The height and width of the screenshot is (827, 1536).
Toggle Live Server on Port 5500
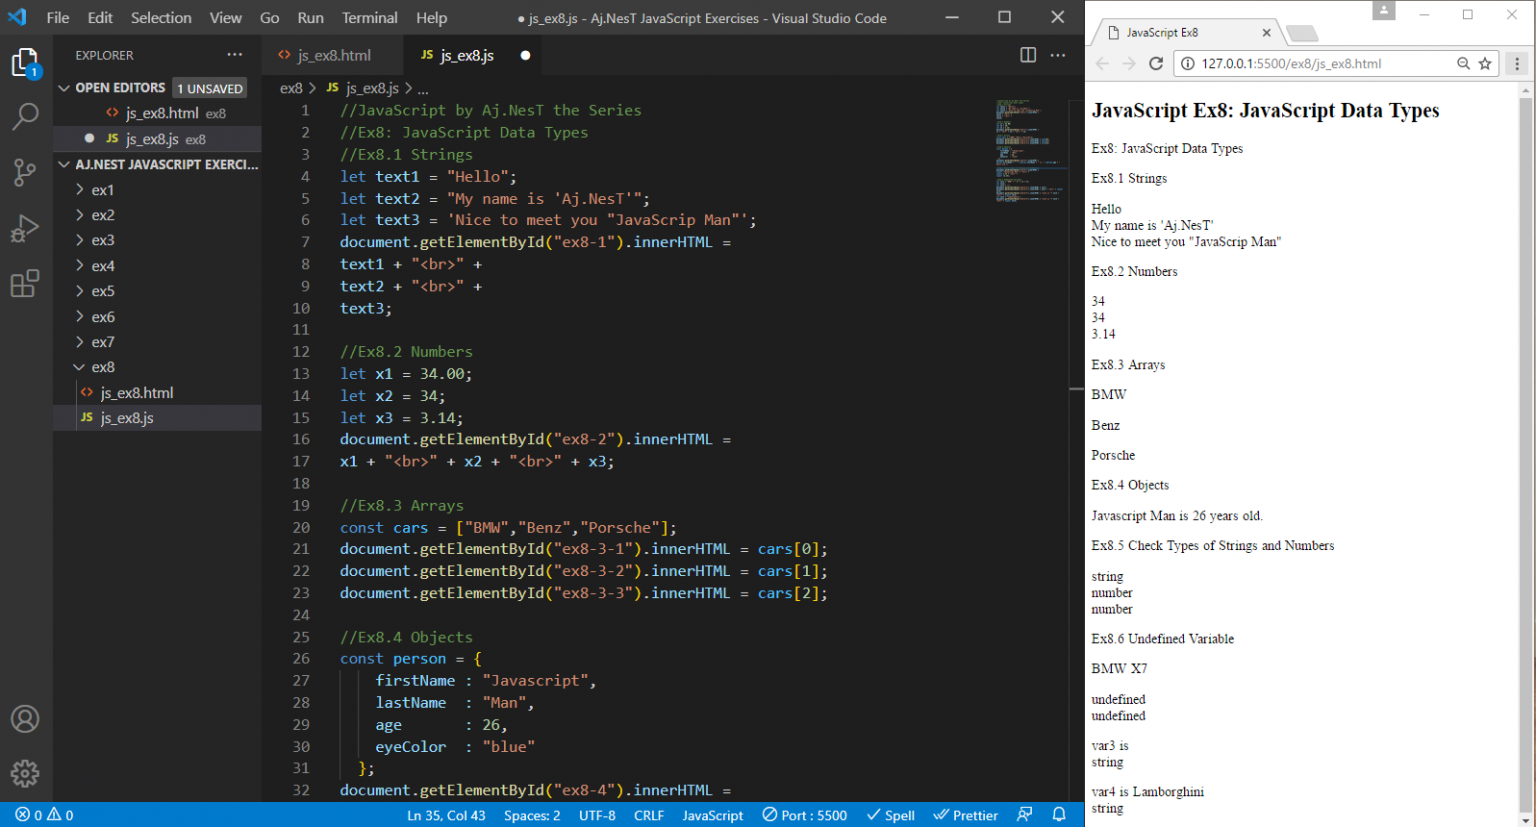click(804, 815)
